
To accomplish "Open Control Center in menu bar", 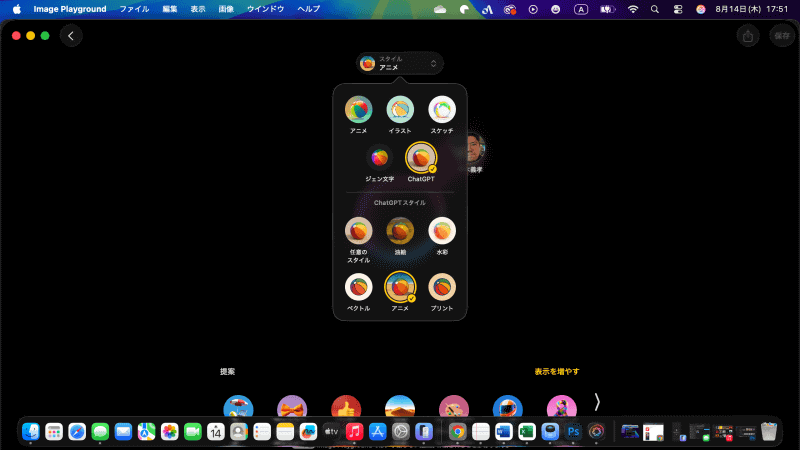I will tap(678, 9).
